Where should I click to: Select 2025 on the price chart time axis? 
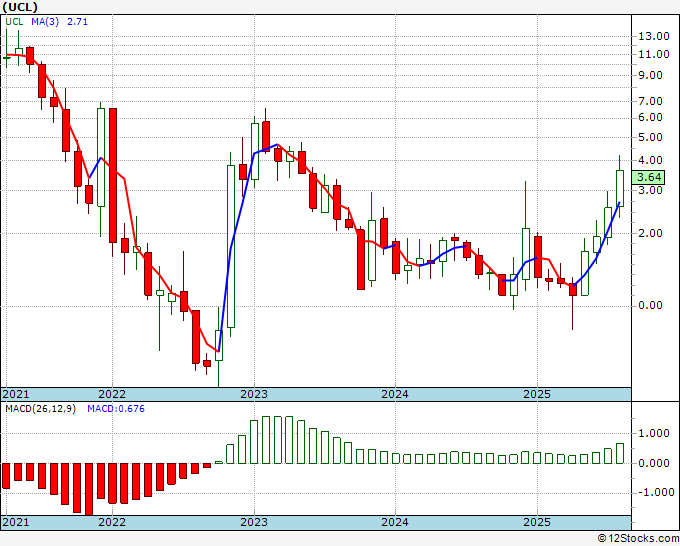coord(537,394)
